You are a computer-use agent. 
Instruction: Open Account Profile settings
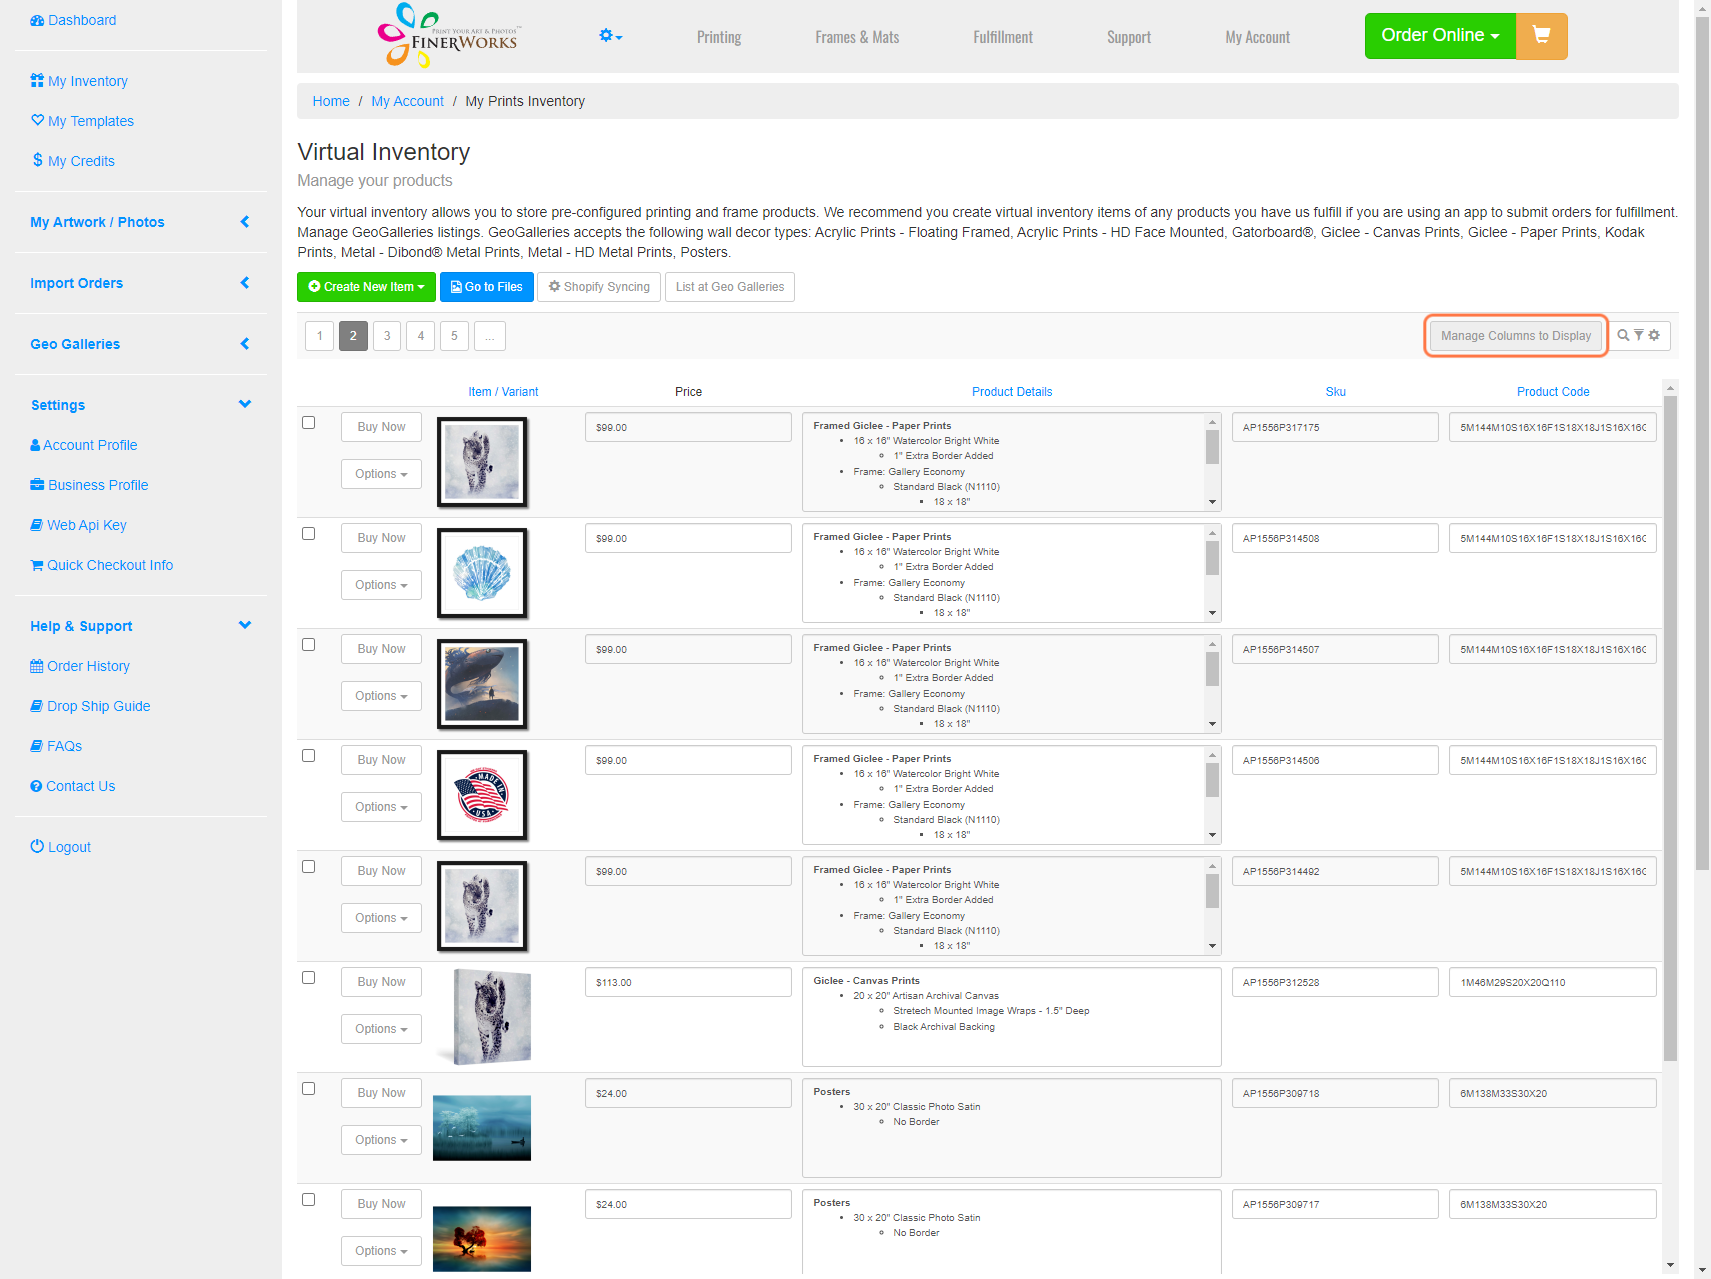(84, 445)
